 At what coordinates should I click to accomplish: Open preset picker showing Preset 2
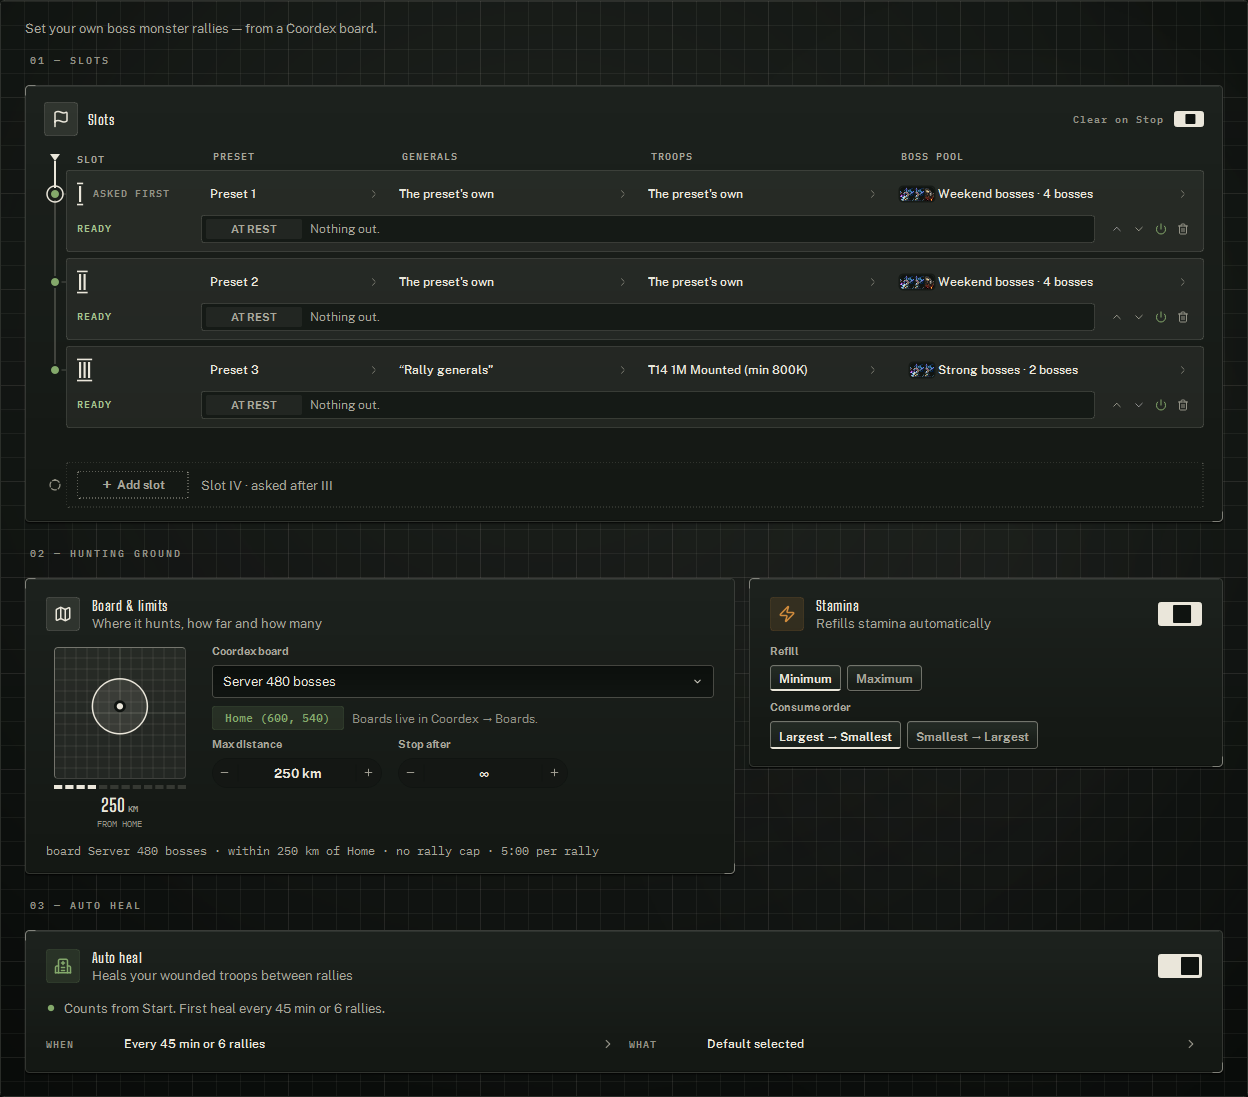point(293,282)
